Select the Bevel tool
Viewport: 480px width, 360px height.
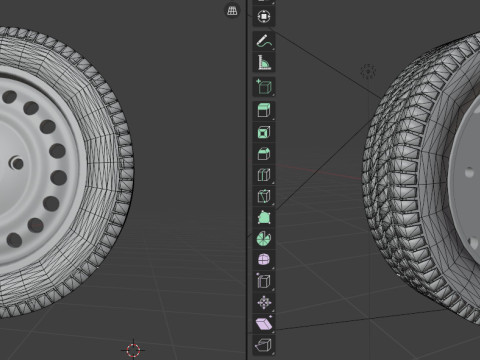(x=264, y=154)
